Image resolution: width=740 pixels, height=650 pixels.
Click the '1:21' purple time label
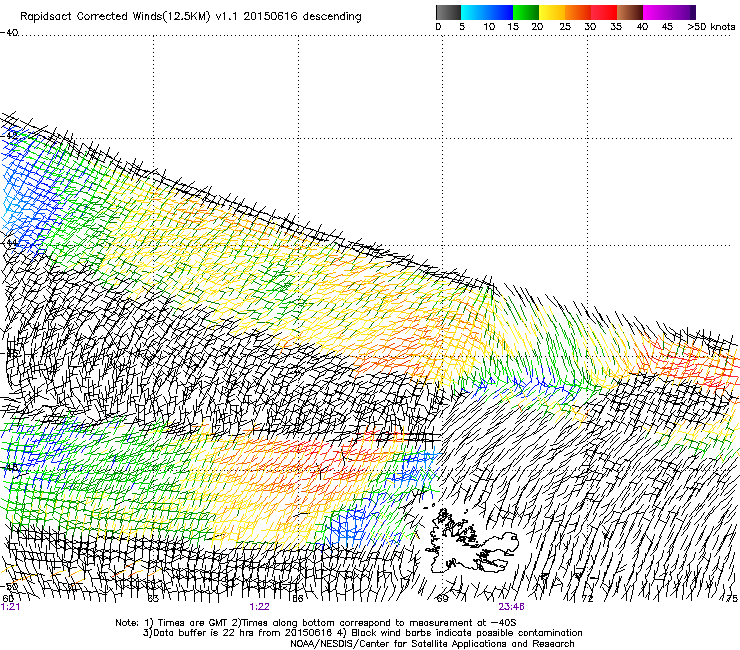pyautogui.click(x=10, y=607)
